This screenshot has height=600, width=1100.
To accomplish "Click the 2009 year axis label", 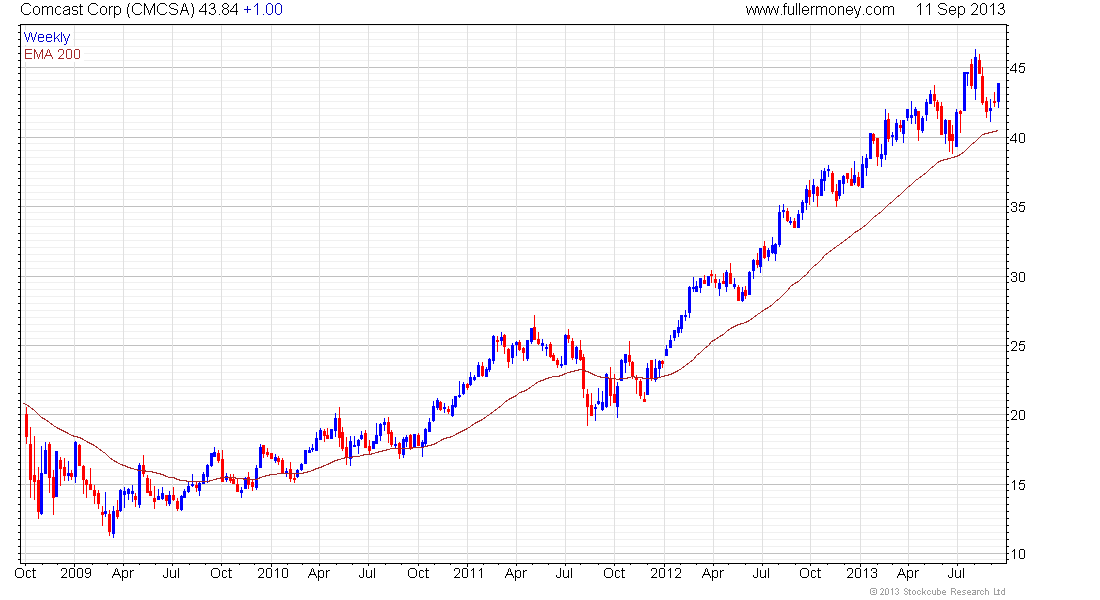I will pos(76,573).
